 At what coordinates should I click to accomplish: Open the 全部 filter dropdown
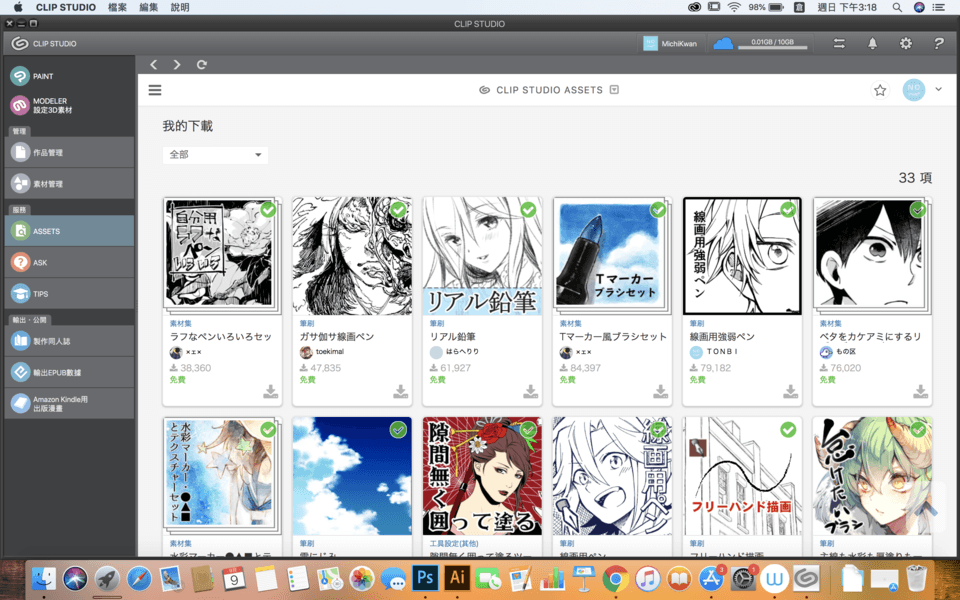tap(215, 155)
